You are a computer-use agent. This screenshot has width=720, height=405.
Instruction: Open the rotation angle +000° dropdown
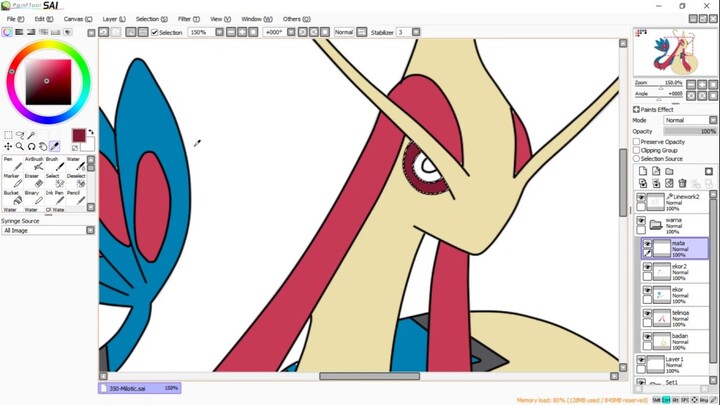pos(291,32)
